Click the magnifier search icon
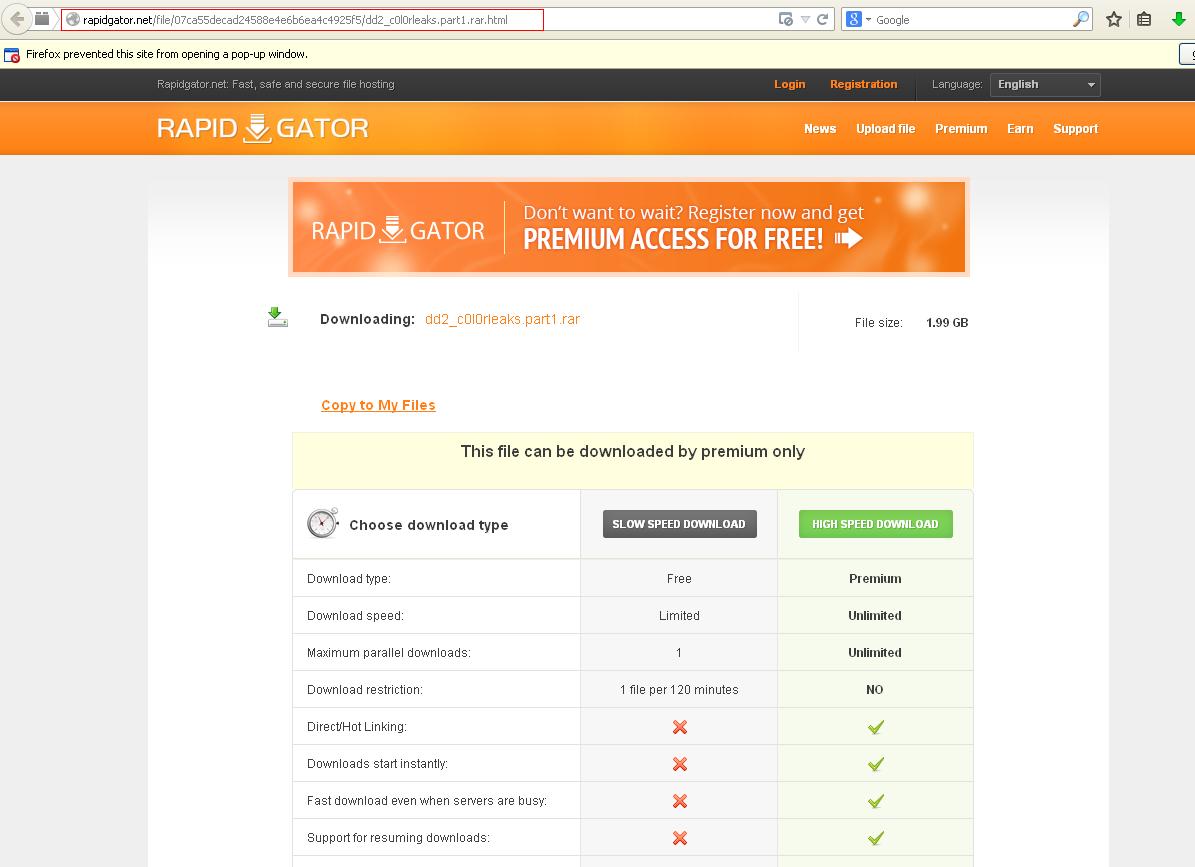1195x867 pixels. click(x=1081, y=20)
